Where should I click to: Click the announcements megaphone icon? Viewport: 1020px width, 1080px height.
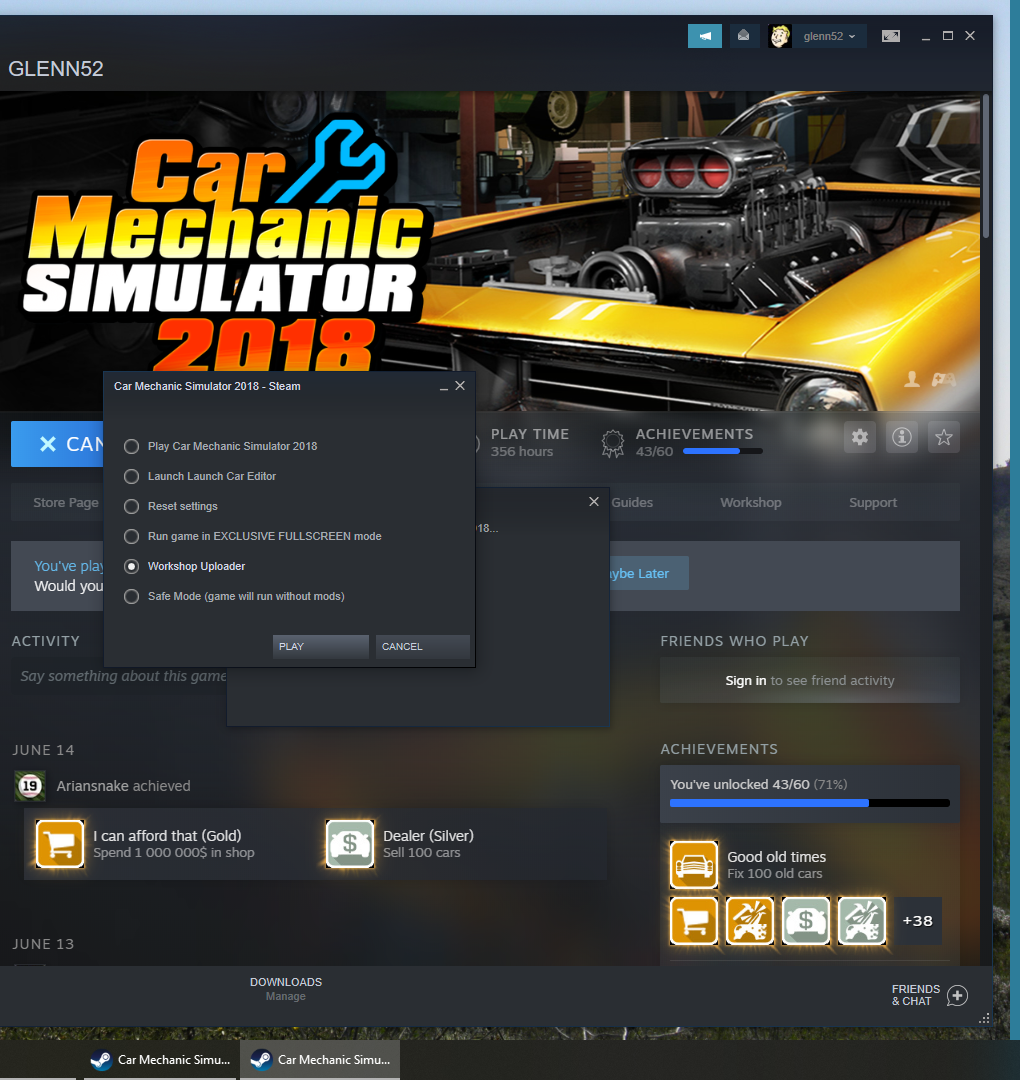(705, 36)
